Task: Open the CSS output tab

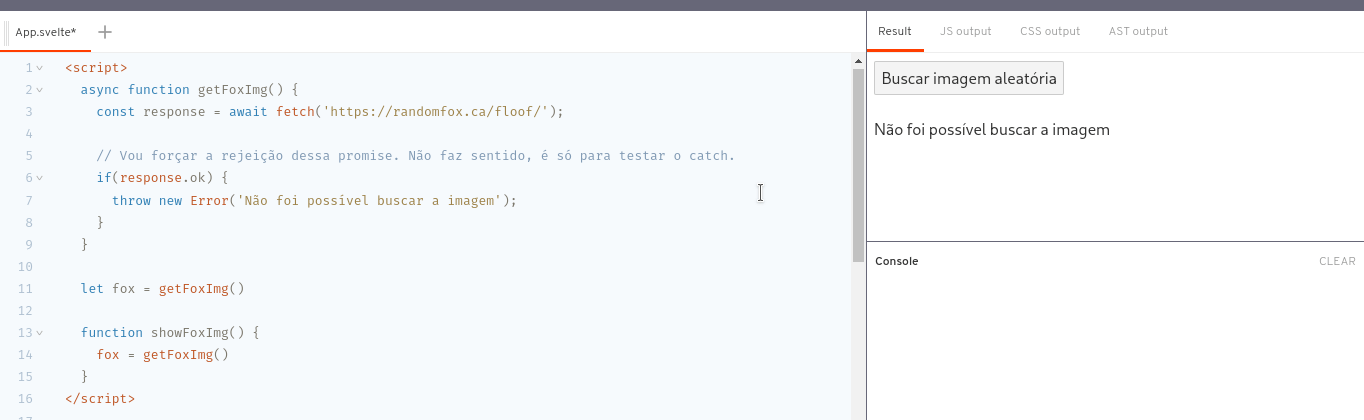Action: point(1050,31)
